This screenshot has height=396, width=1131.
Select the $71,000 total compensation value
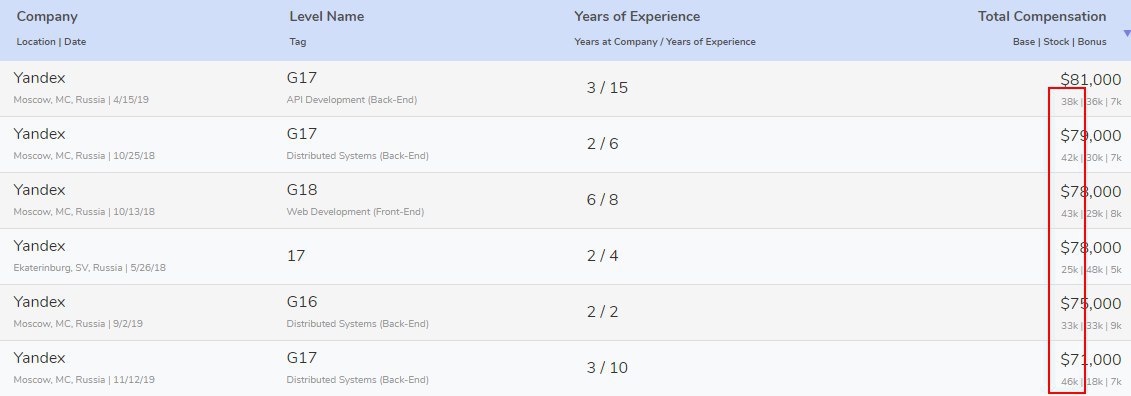point(1091,360)
